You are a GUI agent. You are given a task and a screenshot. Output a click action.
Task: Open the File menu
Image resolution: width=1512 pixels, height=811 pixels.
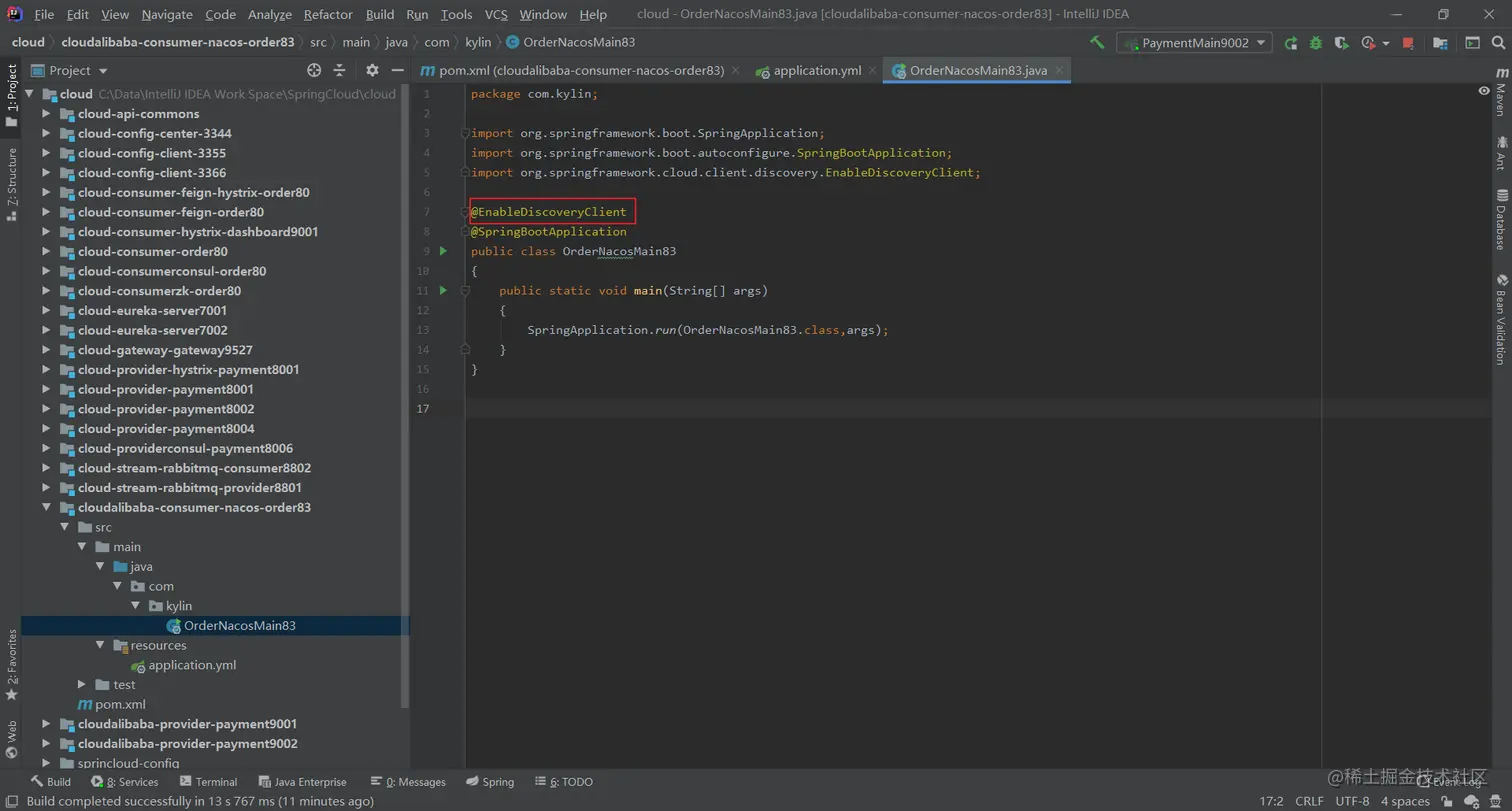44,14
